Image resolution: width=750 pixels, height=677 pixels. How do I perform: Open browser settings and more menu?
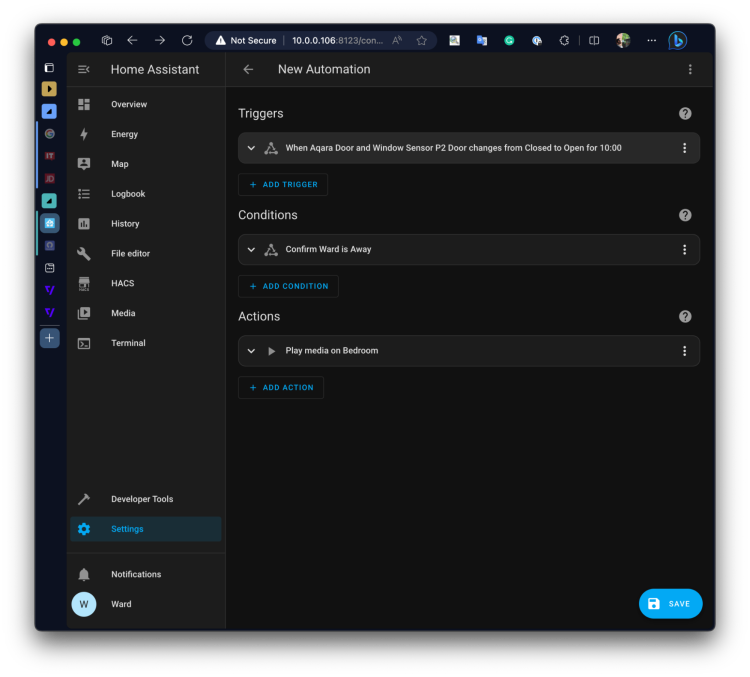tap(651, 41)
